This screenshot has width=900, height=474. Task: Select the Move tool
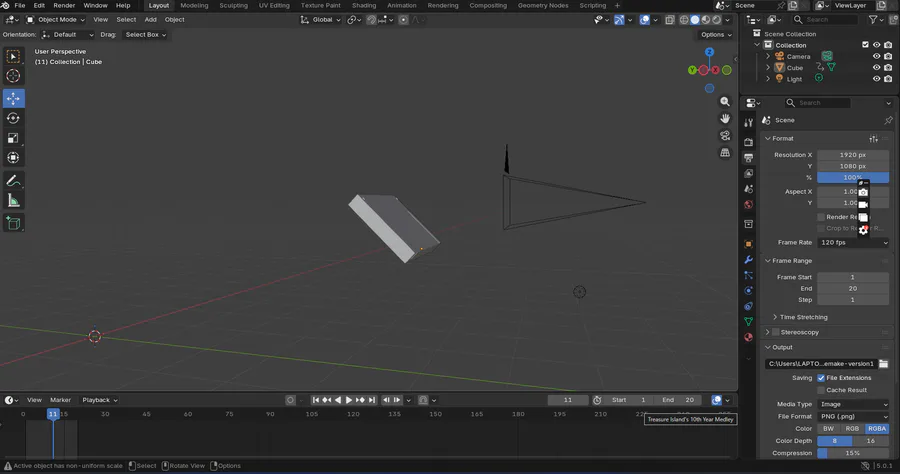pos(13,98)
